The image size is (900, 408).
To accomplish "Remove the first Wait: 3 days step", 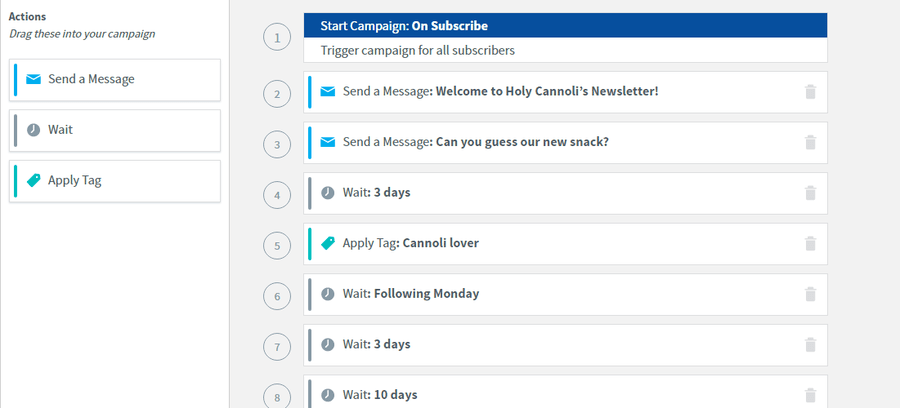I will (x=810, y=193).
